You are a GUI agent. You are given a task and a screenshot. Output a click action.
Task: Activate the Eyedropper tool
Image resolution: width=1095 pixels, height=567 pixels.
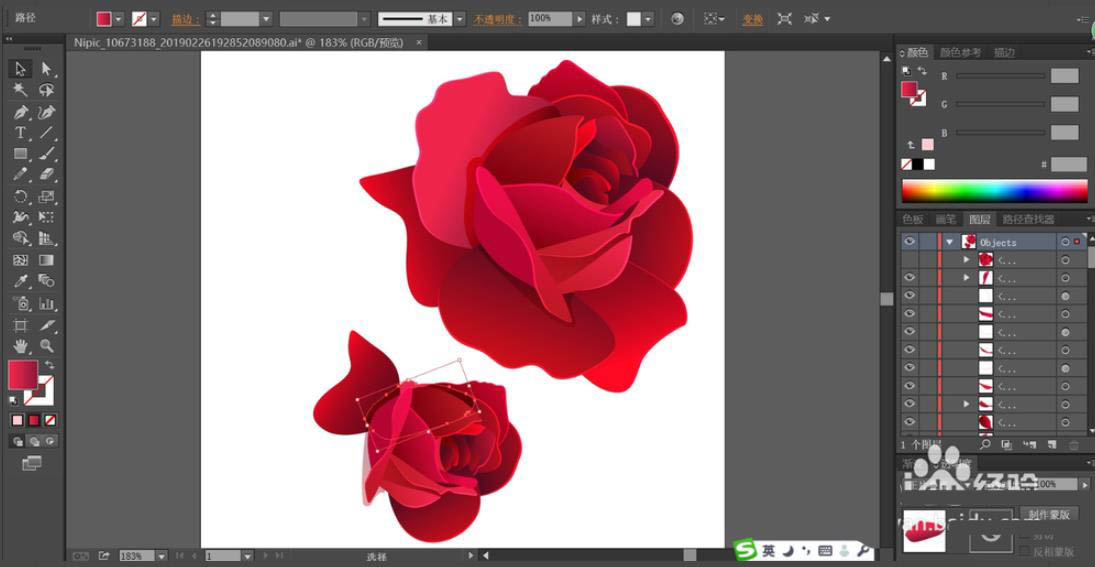point(20,282)
